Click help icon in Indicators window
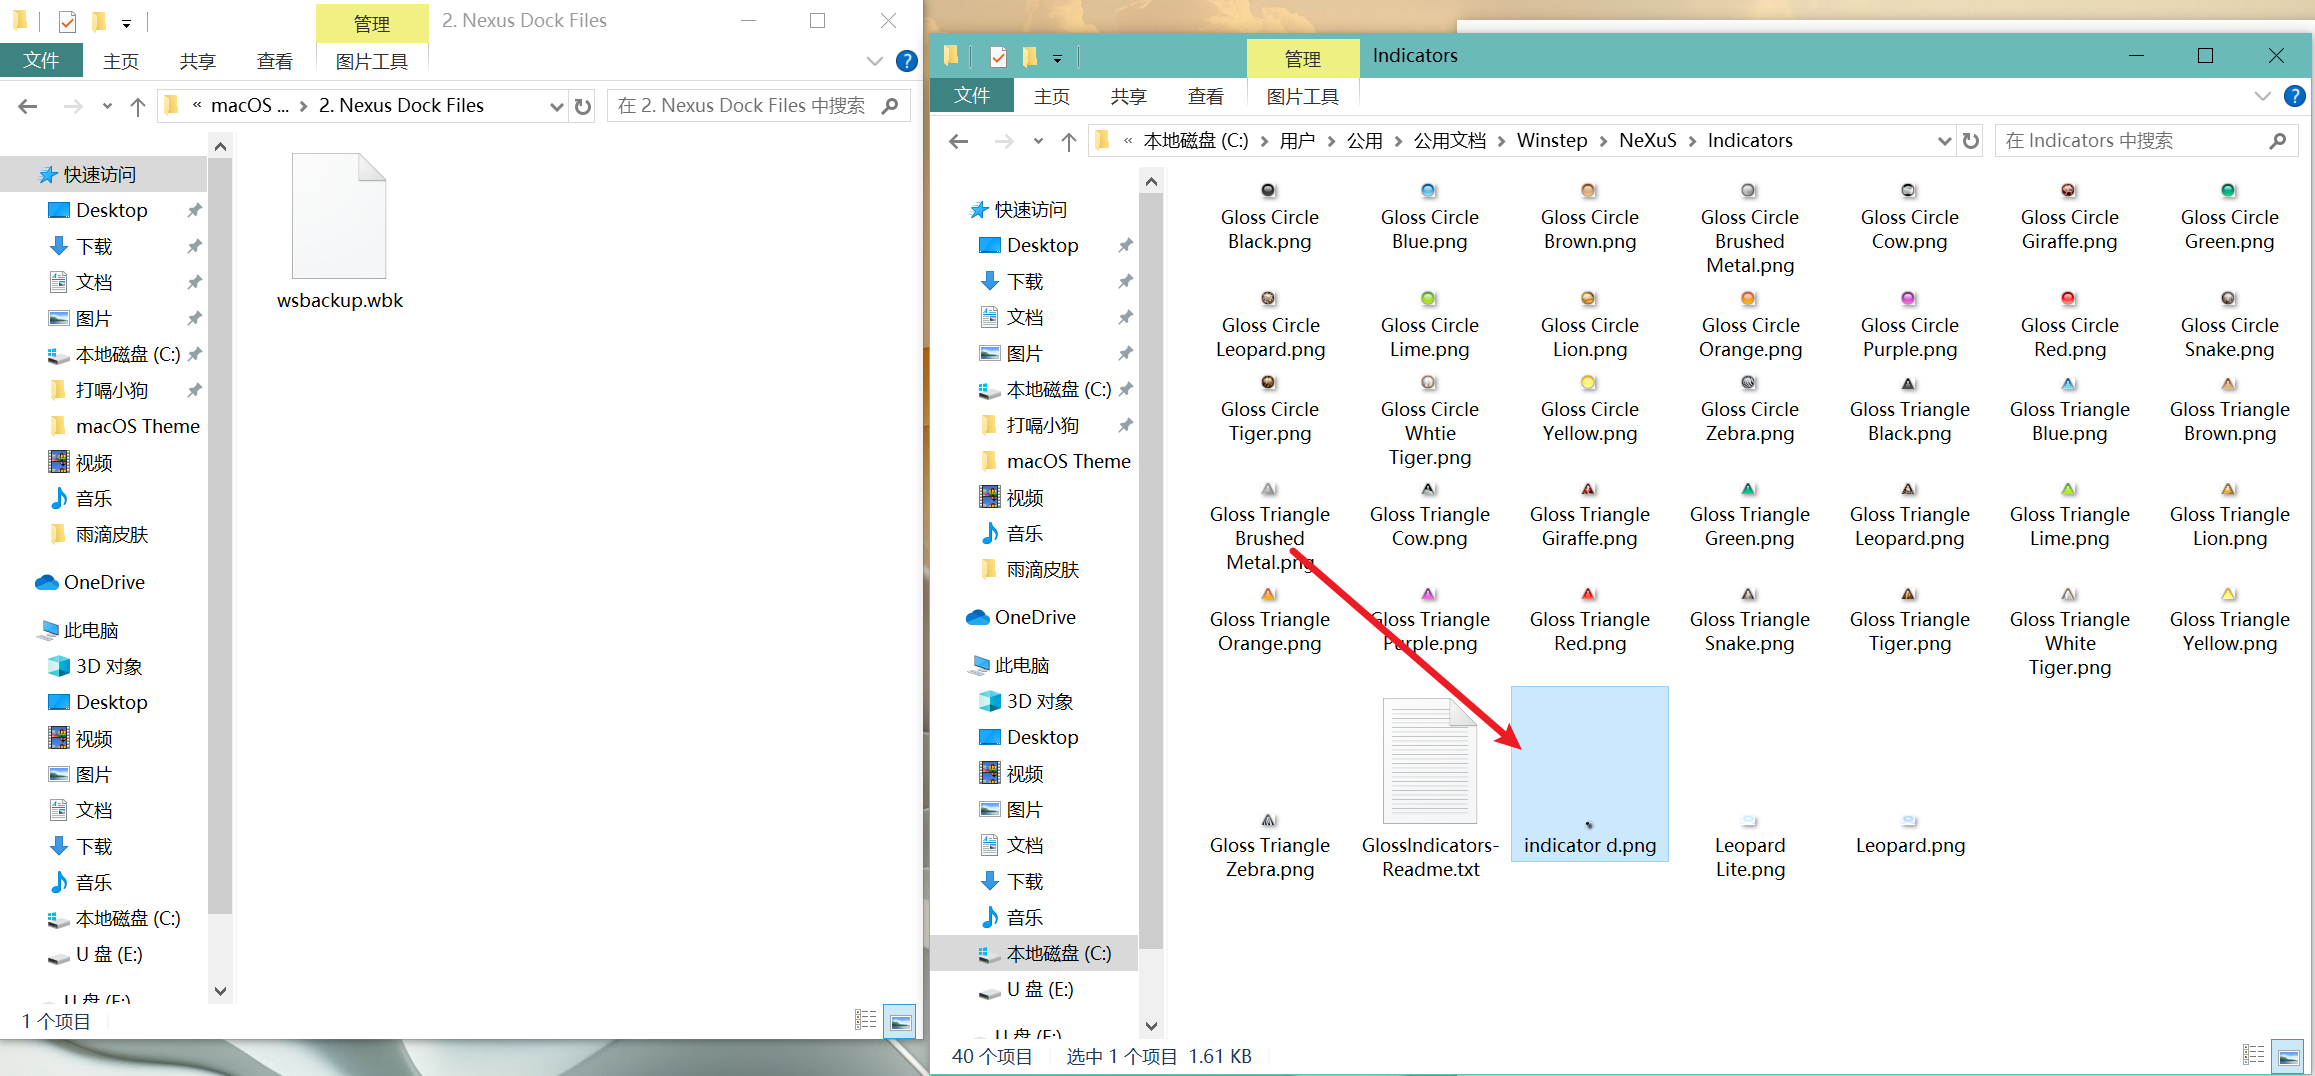 pyautogui.click(x=2295, y=96)
